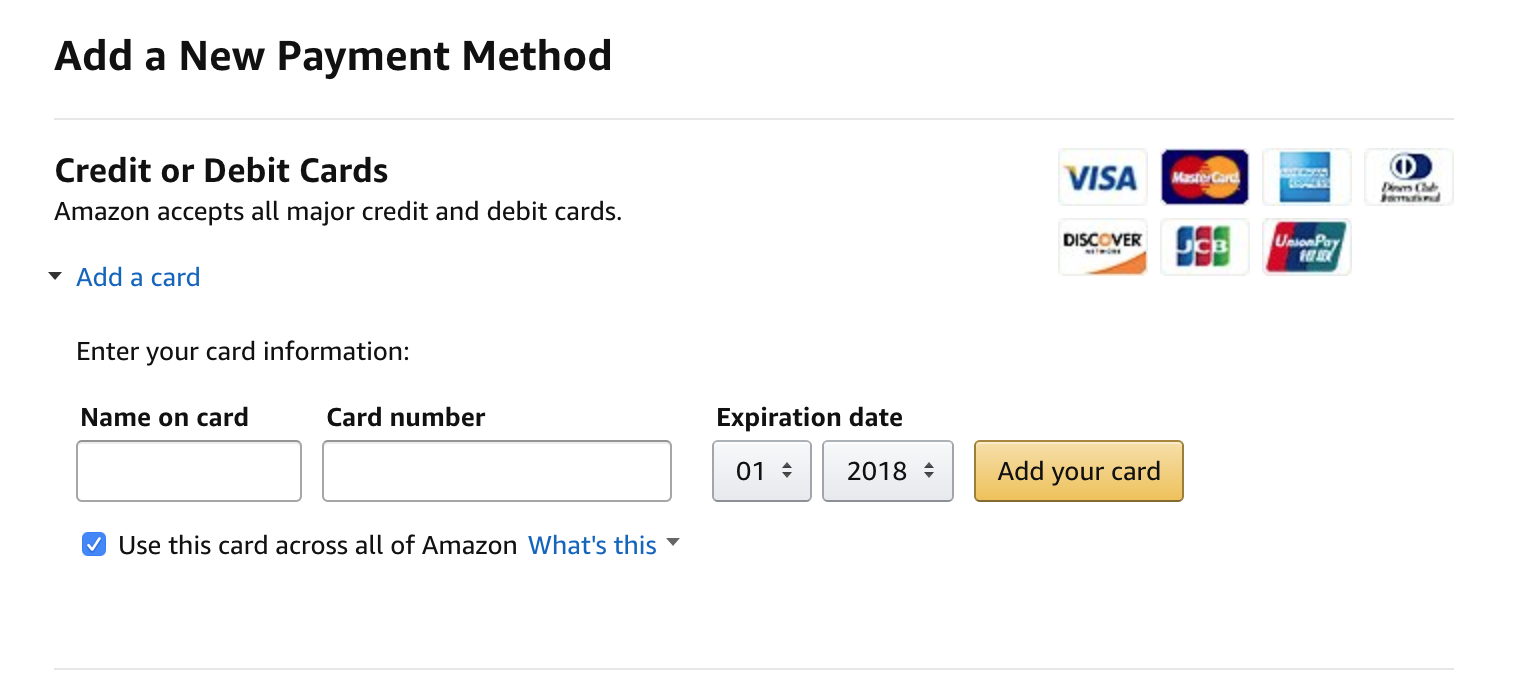Image resolution: width=1526 pixels, height=682 pixels.
Task: Click the Name on card label text
Action: point(164,417)
